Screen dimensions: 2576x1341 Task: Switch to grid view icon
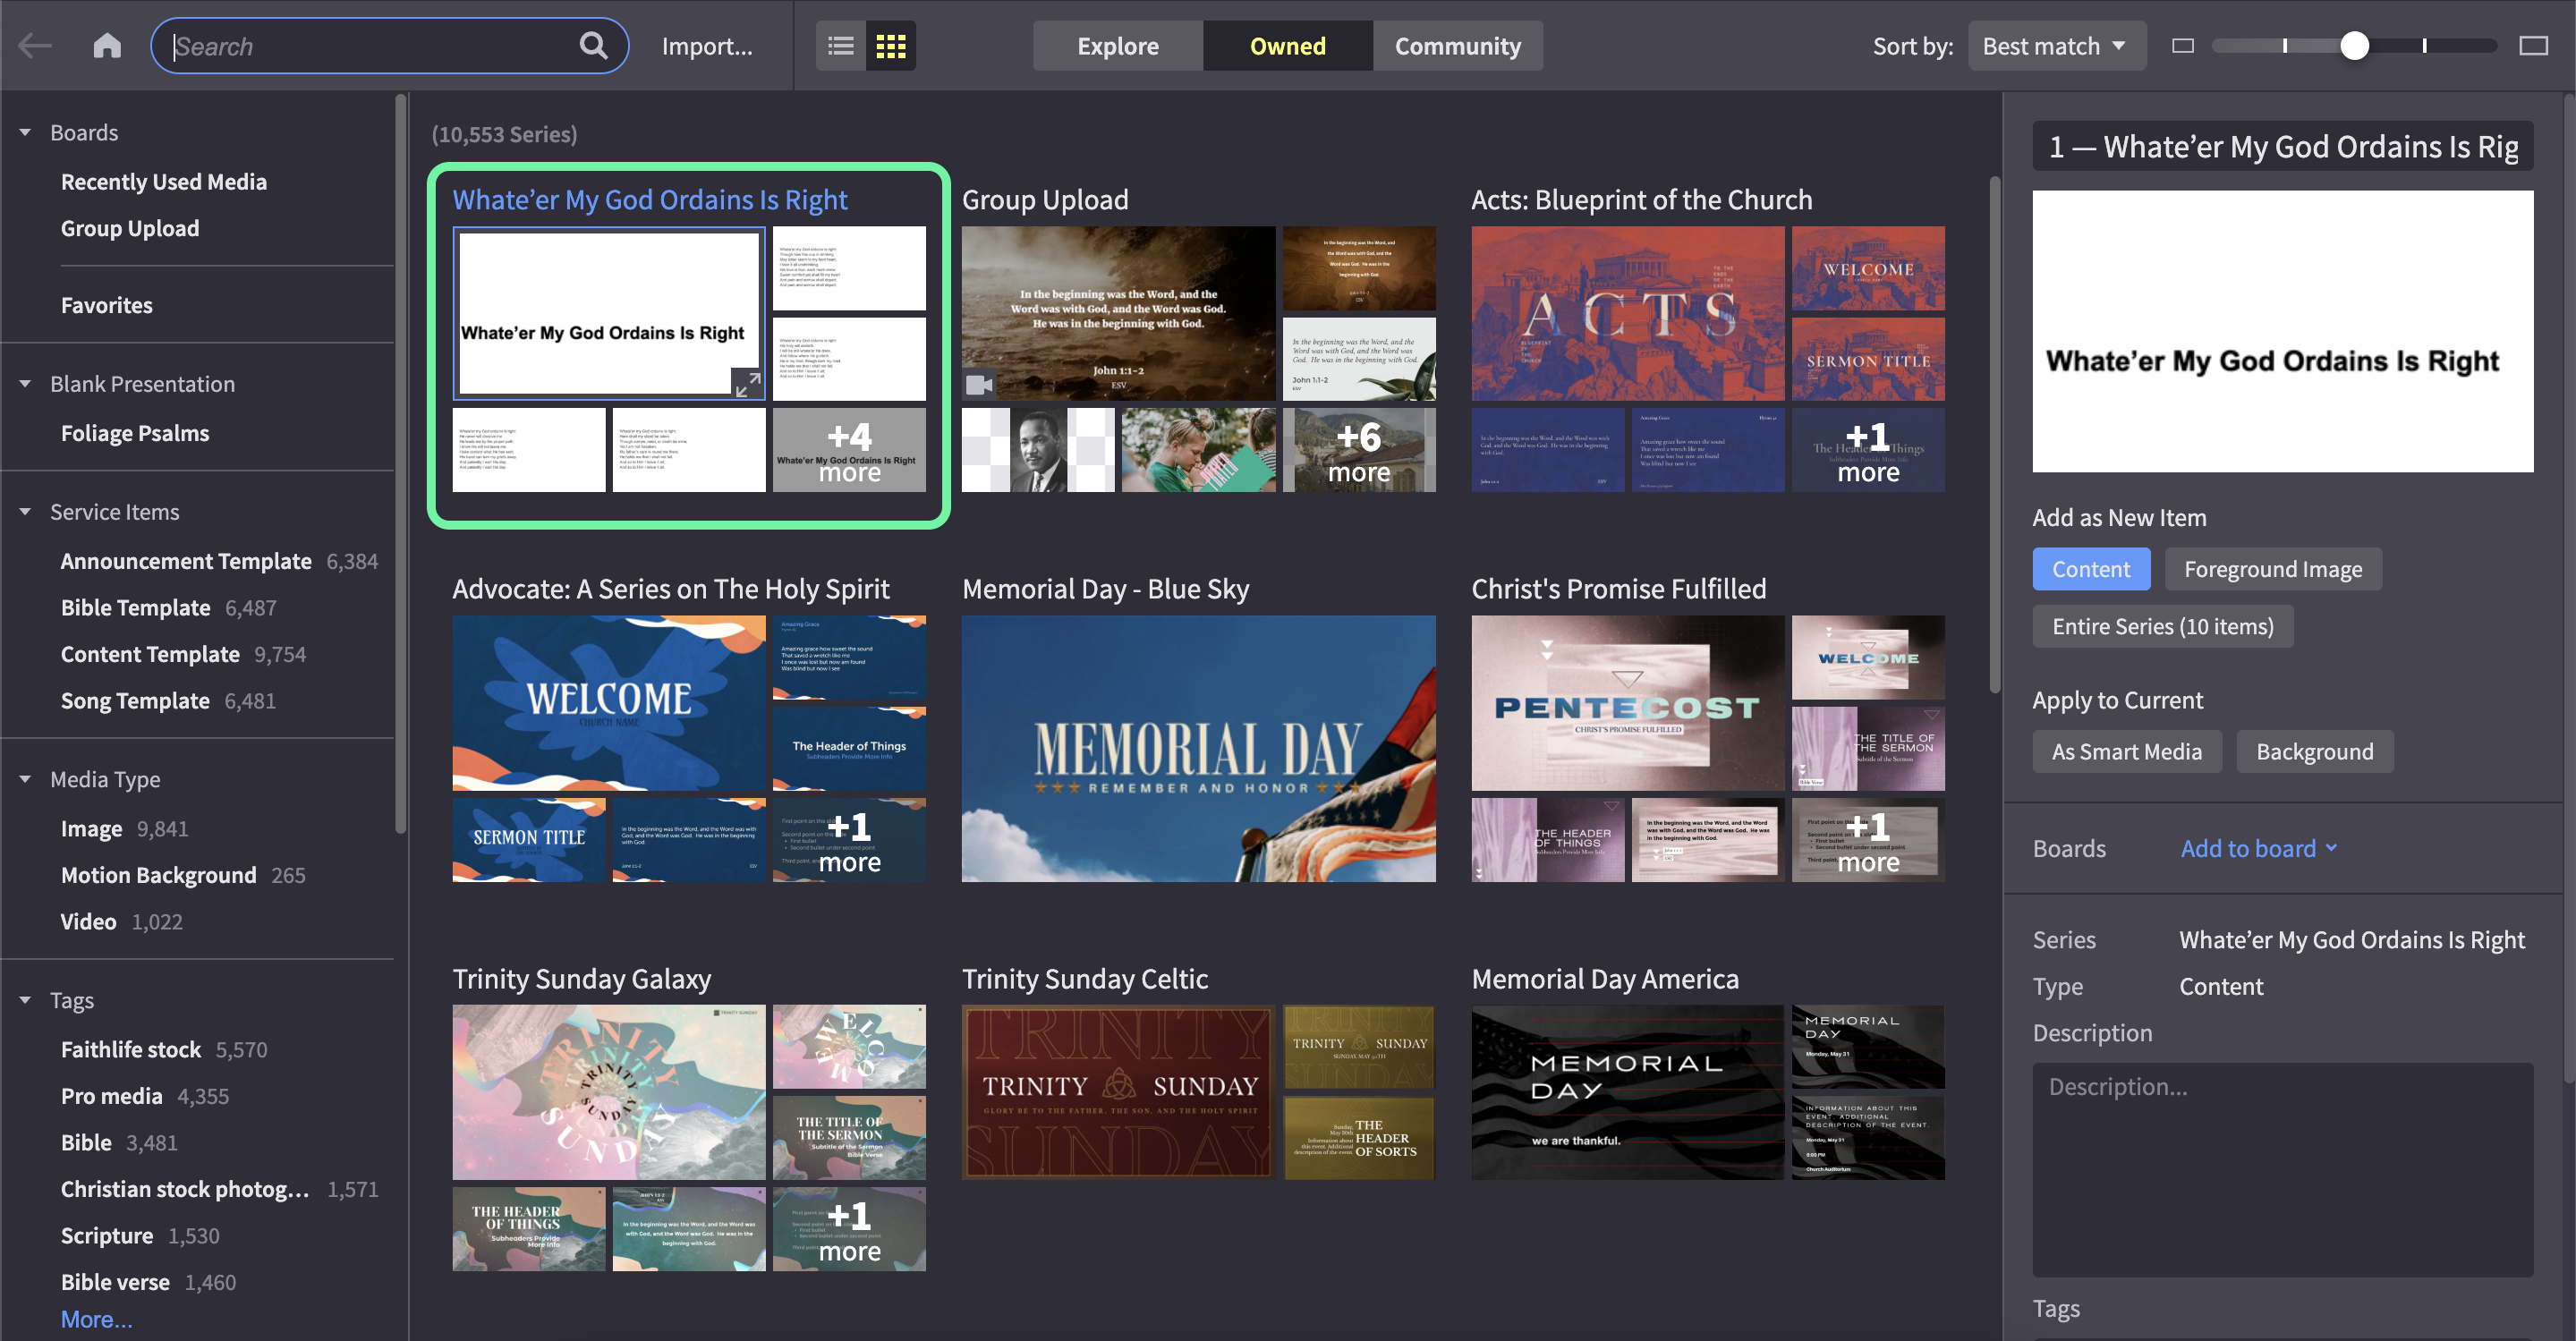(x=890, y=46)
